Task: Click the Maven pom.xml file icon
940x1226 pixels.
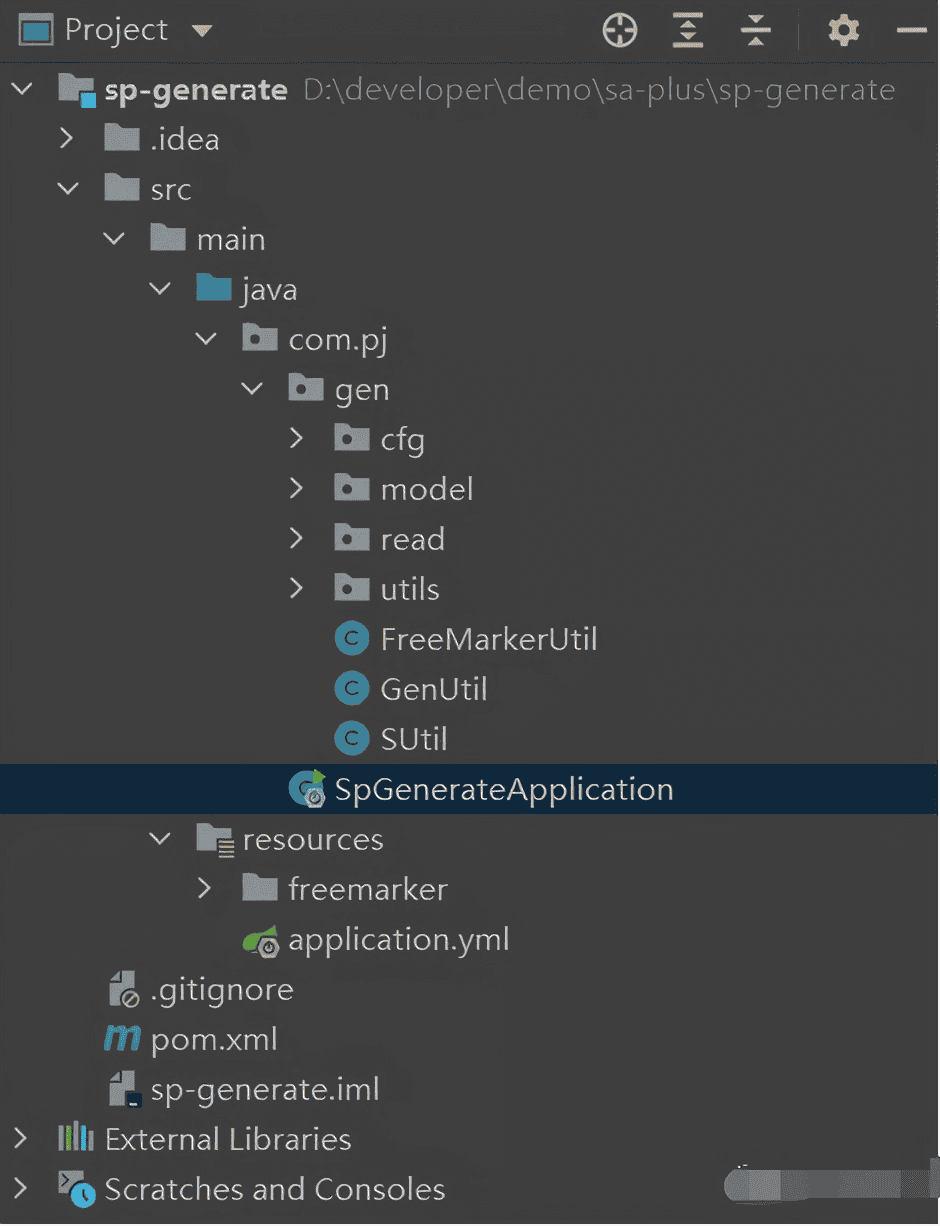Action: [122, 1039]
